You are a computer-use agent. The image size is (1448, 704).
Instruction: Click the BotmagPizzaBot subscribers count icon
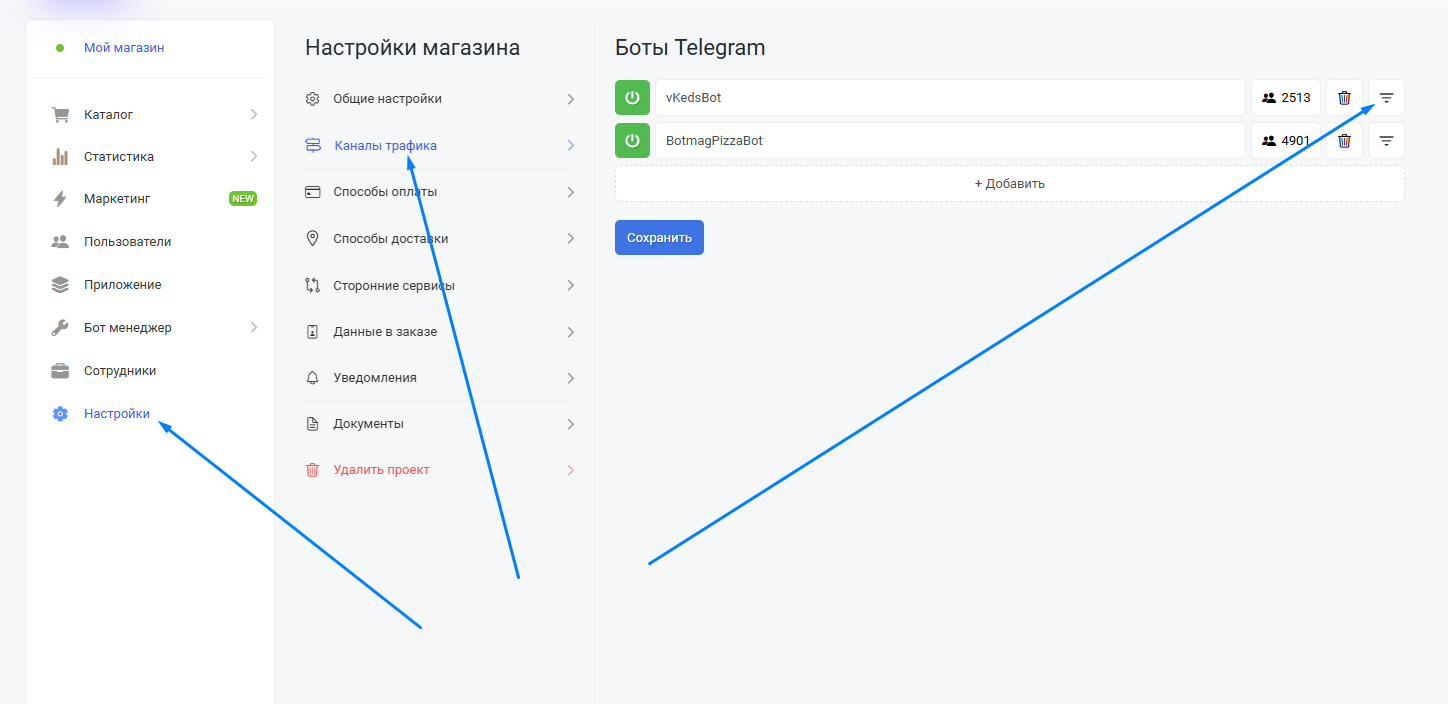[1269, 141]
